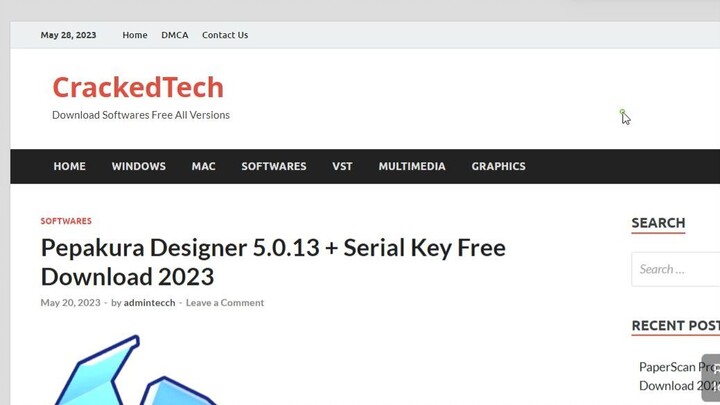Open the MAC menu category

(203, 166)
